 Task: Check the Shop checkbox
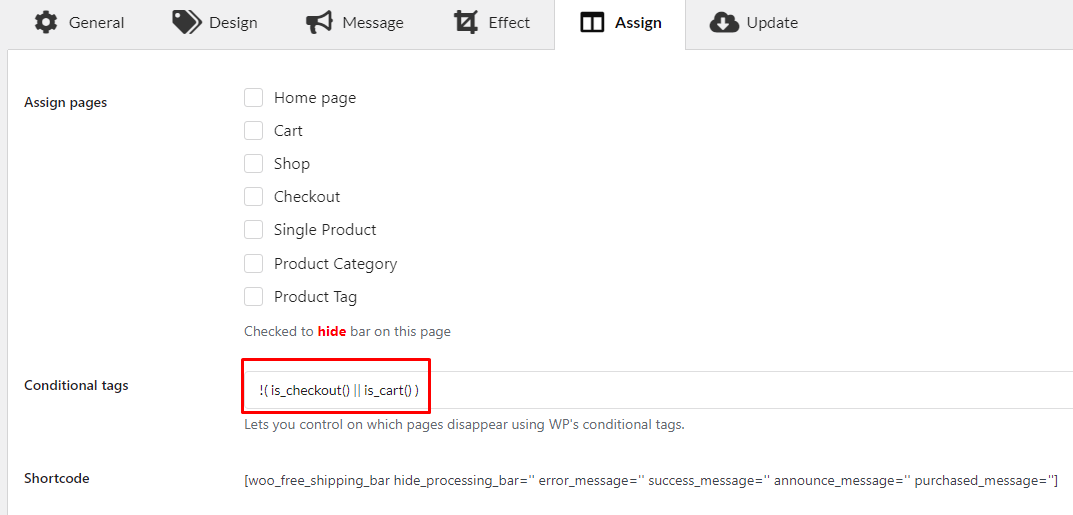[254, 163]
